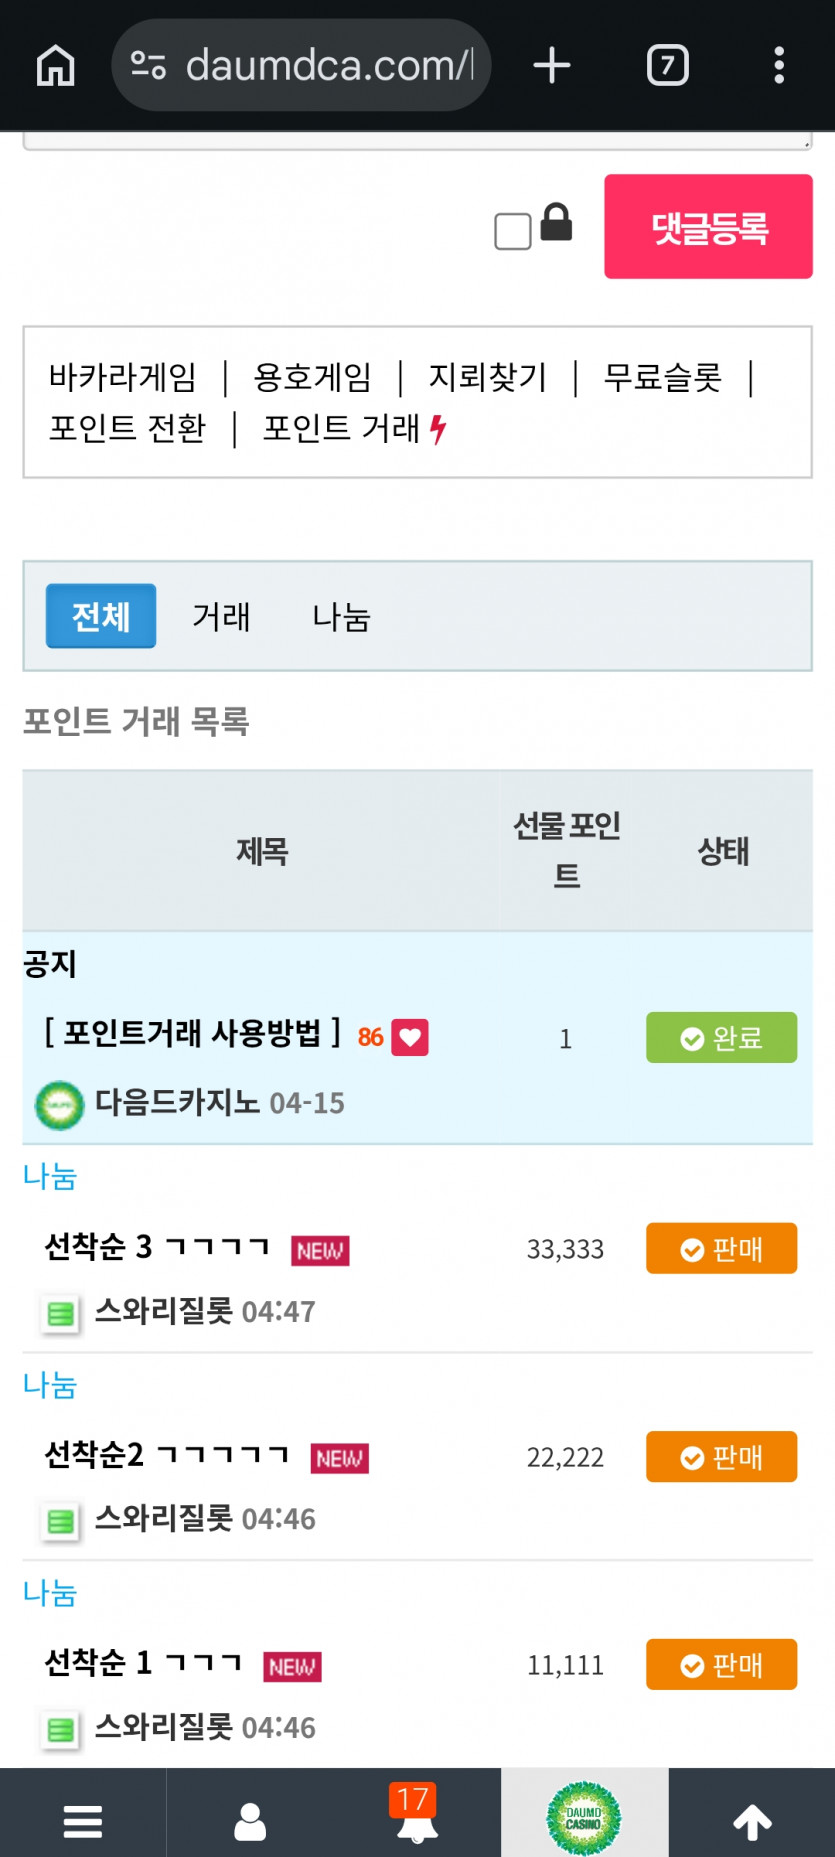
Task: Open the 포인트 거래 link with lightning icon
Action: coord(346,428)
